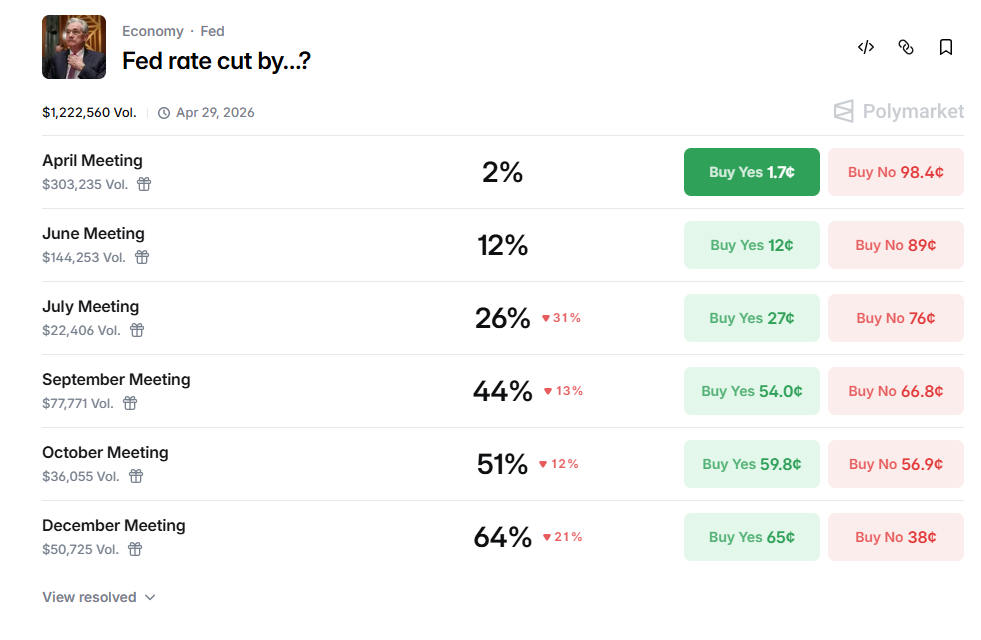Screen dimensions: 981x640
Task: Buy Yes at 1.7¢ for April Meeting
Action: [x=751, y=172]
